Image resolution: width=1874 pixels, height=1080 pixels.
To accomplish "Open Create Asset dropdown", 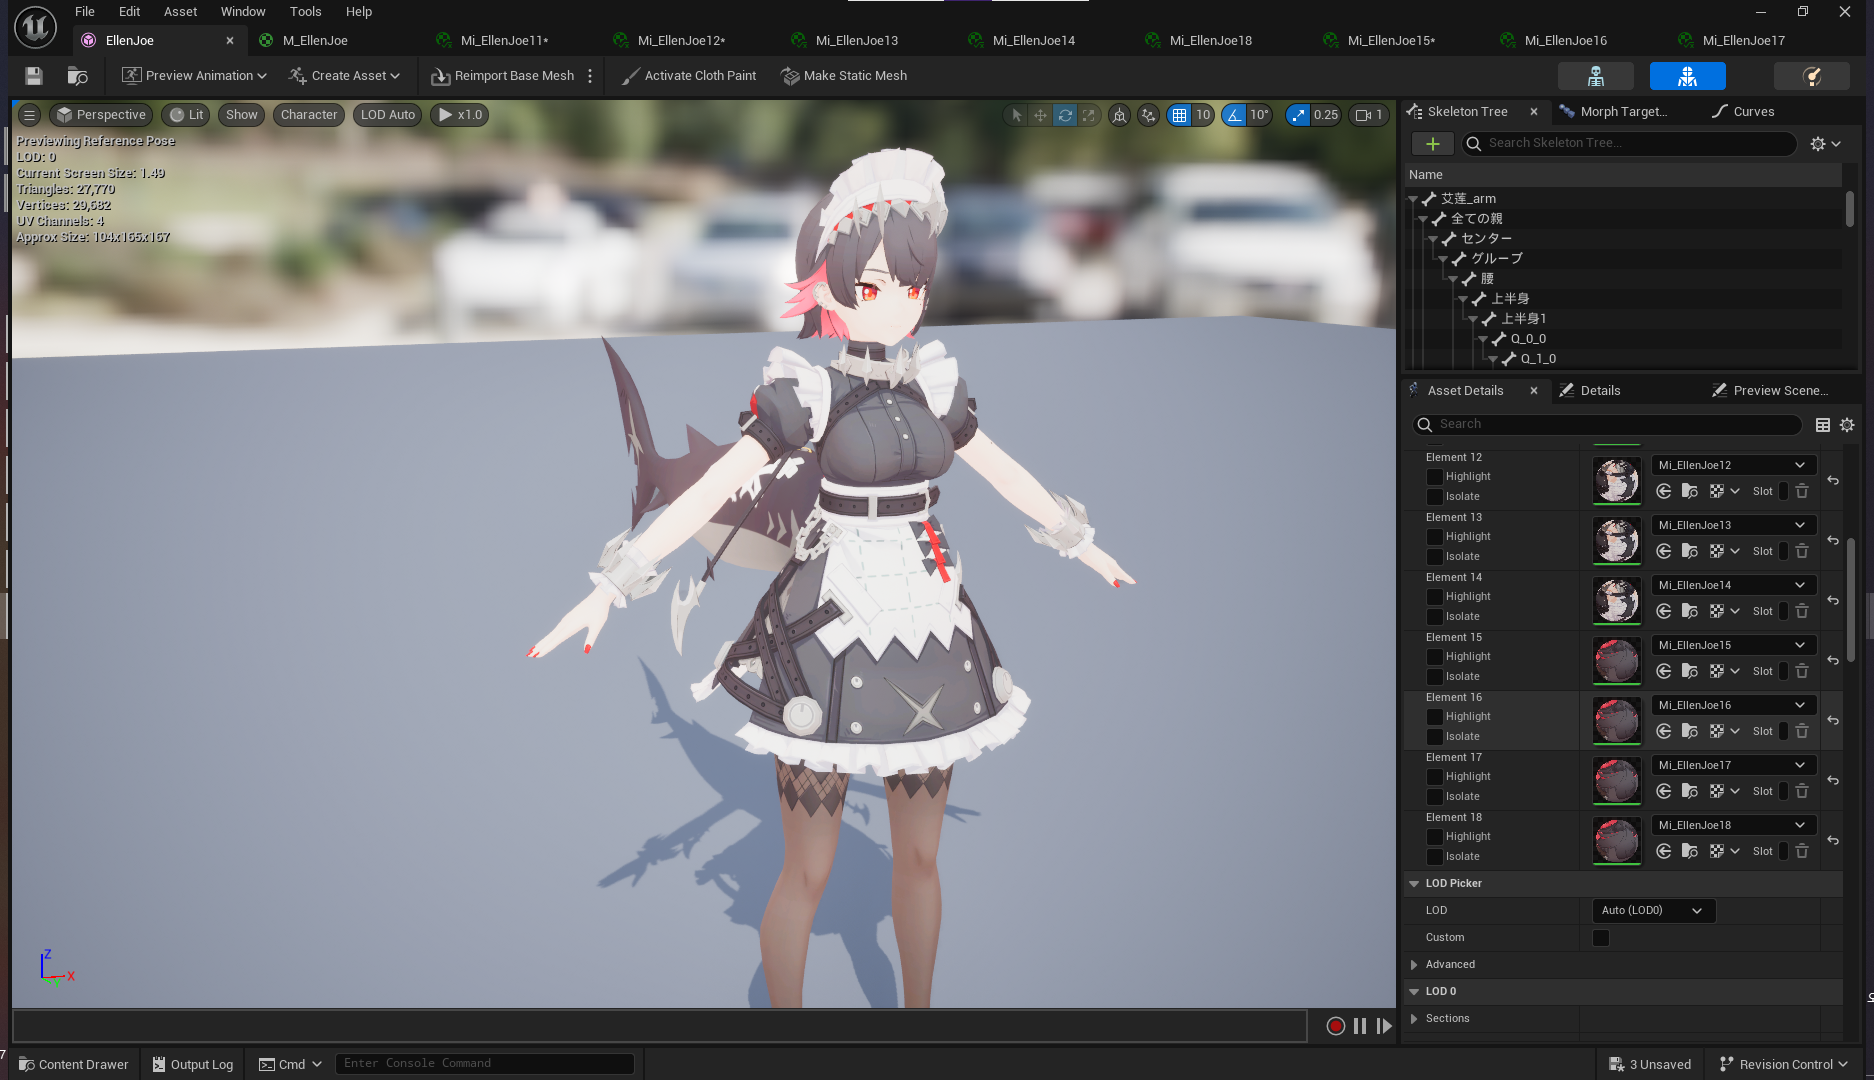I will pos(344,76).
